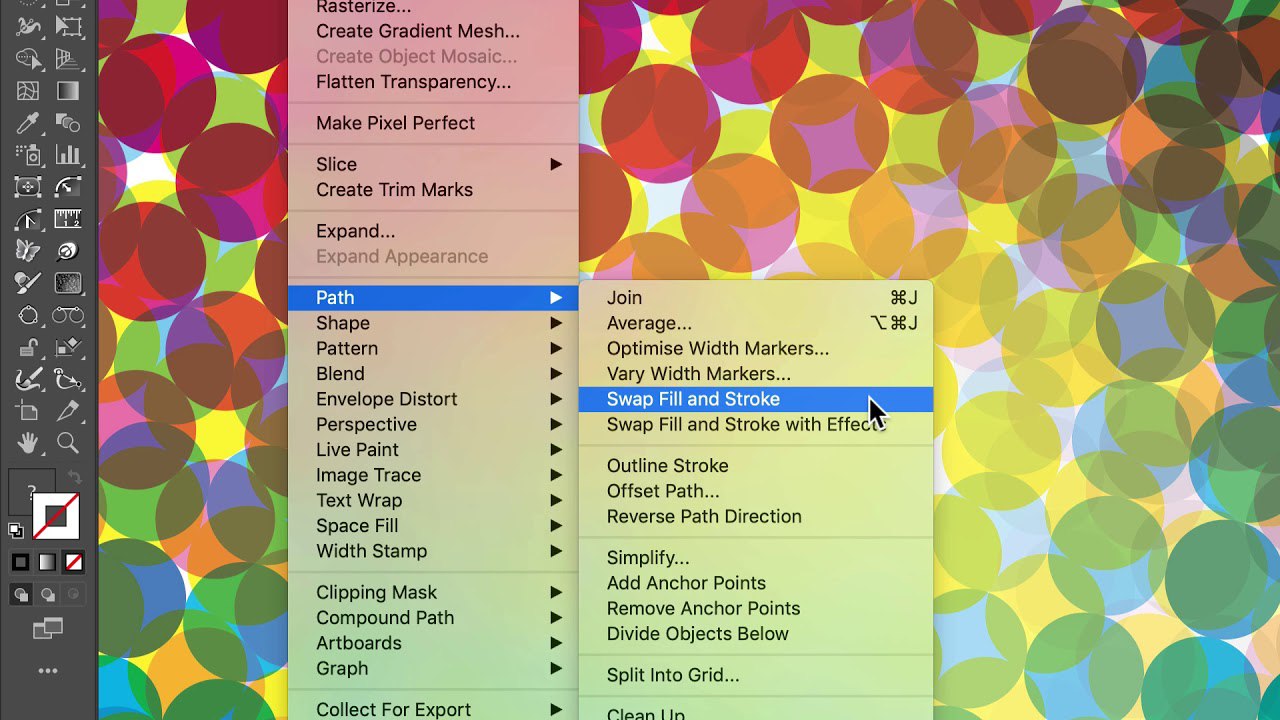Choose Flatten Transparency menu item
Image resolution: width=1280 pixels, height=720 pixels.
coord(433,82)
